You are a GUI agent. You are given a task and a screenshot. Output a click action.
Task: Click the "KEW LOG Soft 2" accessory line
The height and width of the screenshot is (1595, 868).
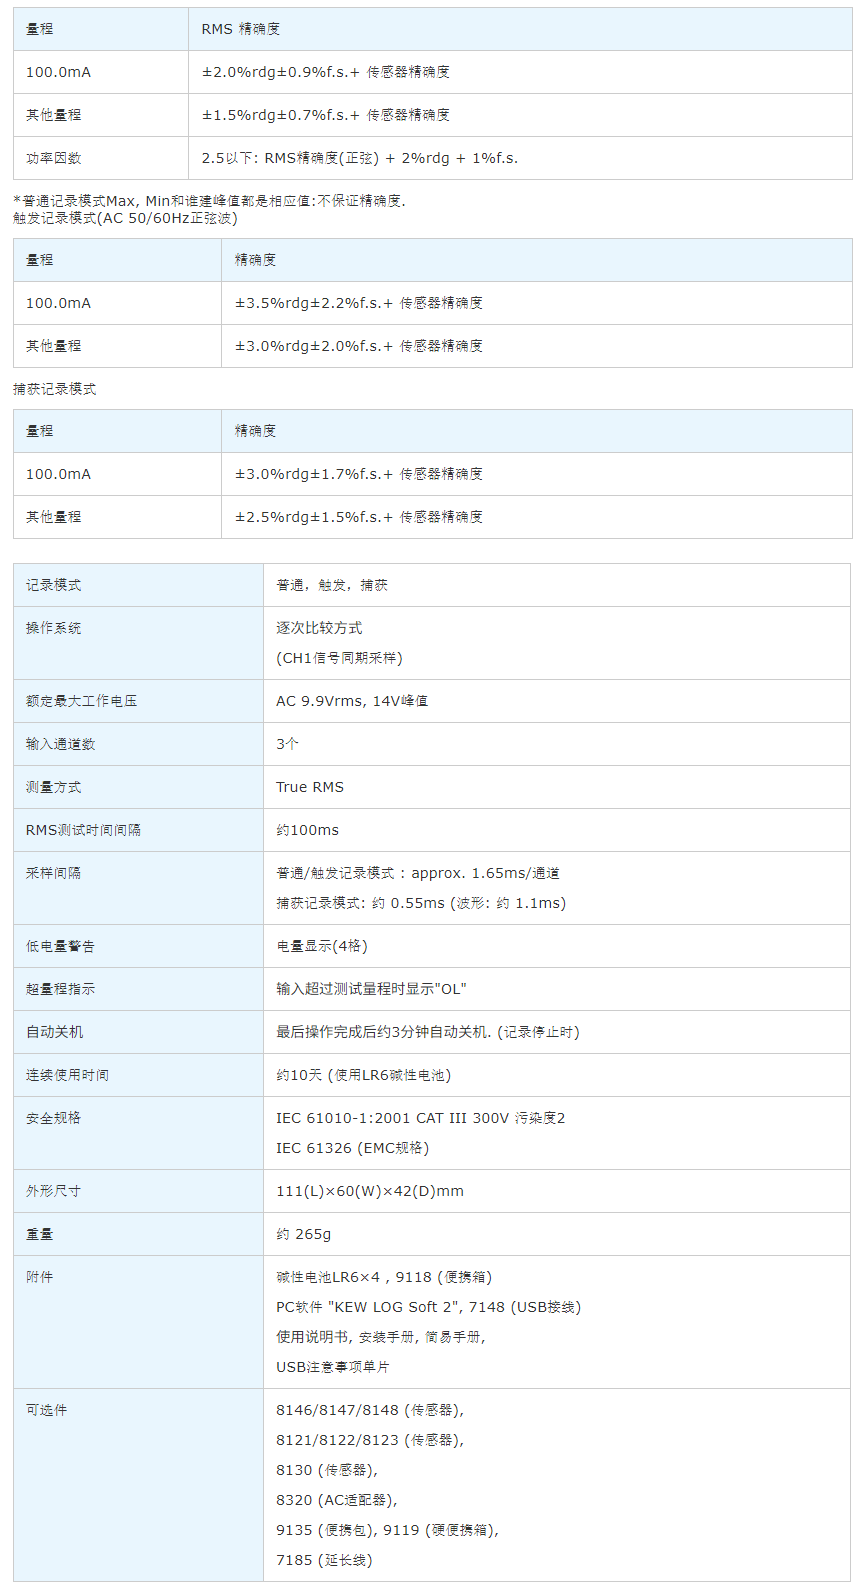428,1307
